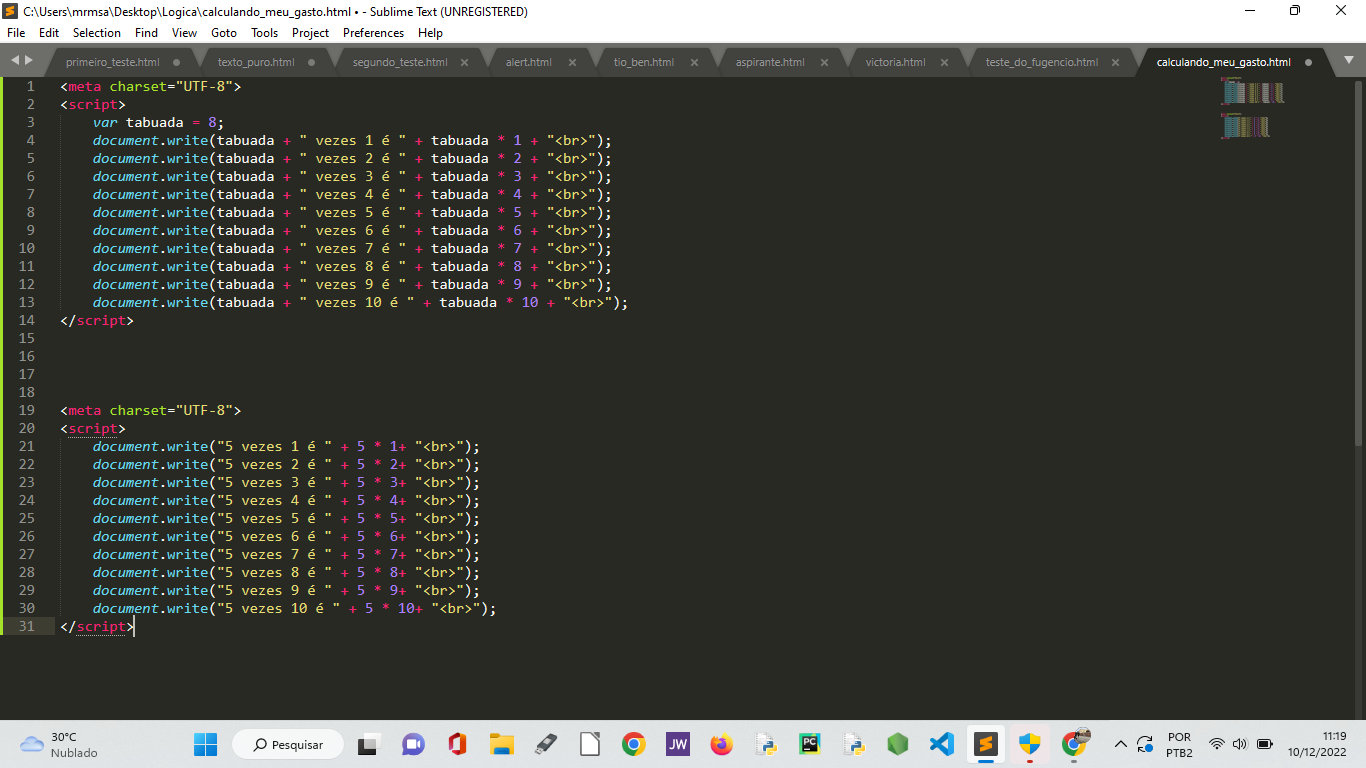1366x768 pixels.
Task: Open File Explorer from the taskbar
Action: (x=501, y=744)
